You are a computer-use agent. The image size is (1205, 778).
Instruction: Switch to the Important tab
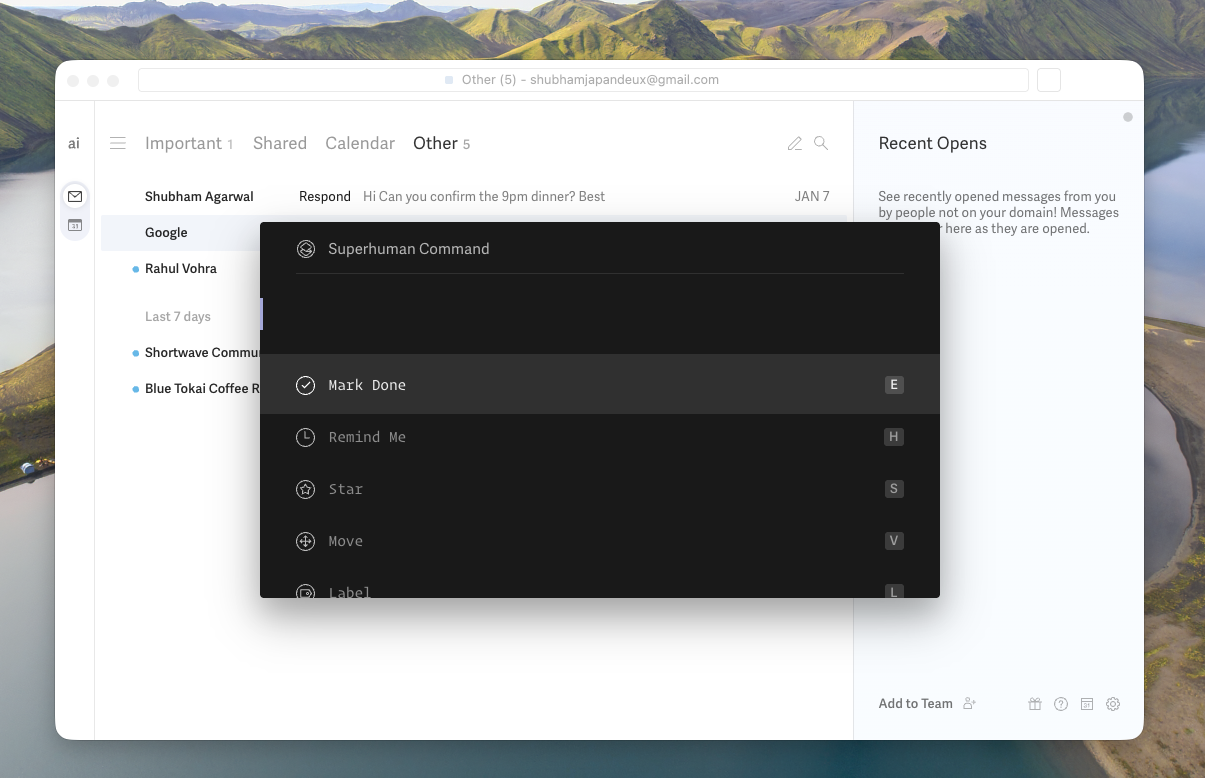tap(184, 143)
